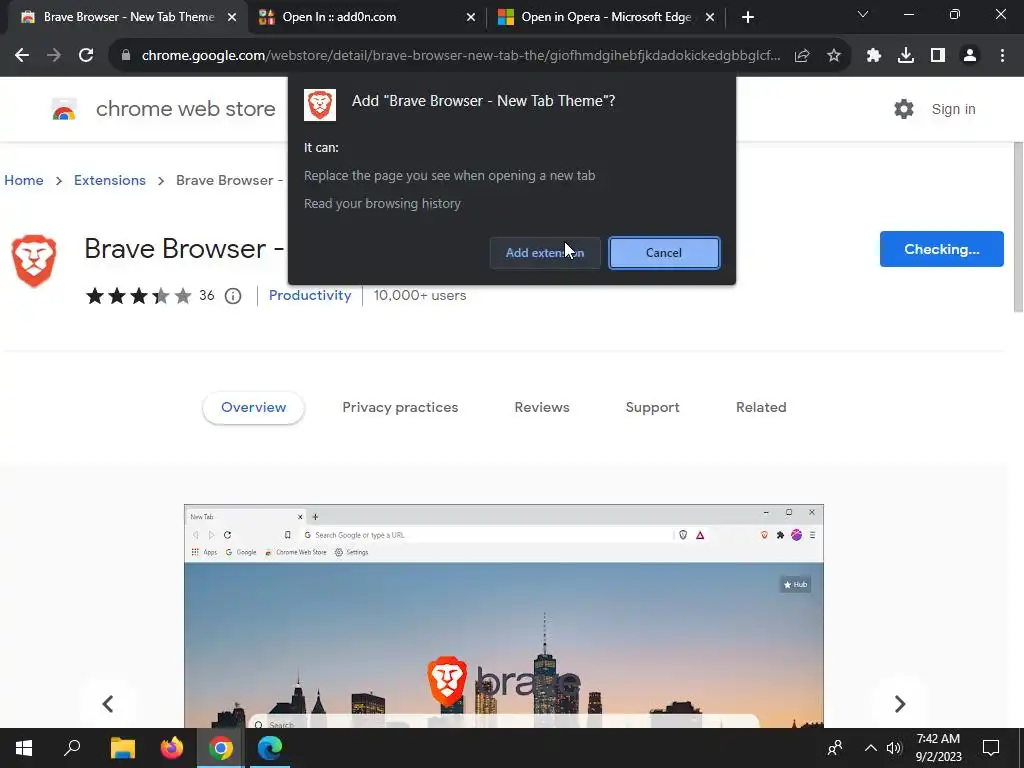Open the Downloads icon in toolbar
1024x768 pixels.
click(x=906, y=56)
